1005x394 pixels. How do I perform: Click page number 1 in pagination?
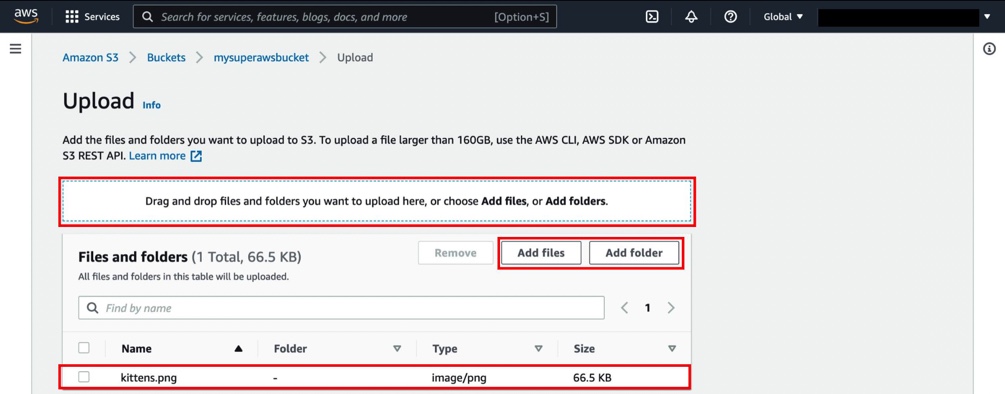click(647, 308)
